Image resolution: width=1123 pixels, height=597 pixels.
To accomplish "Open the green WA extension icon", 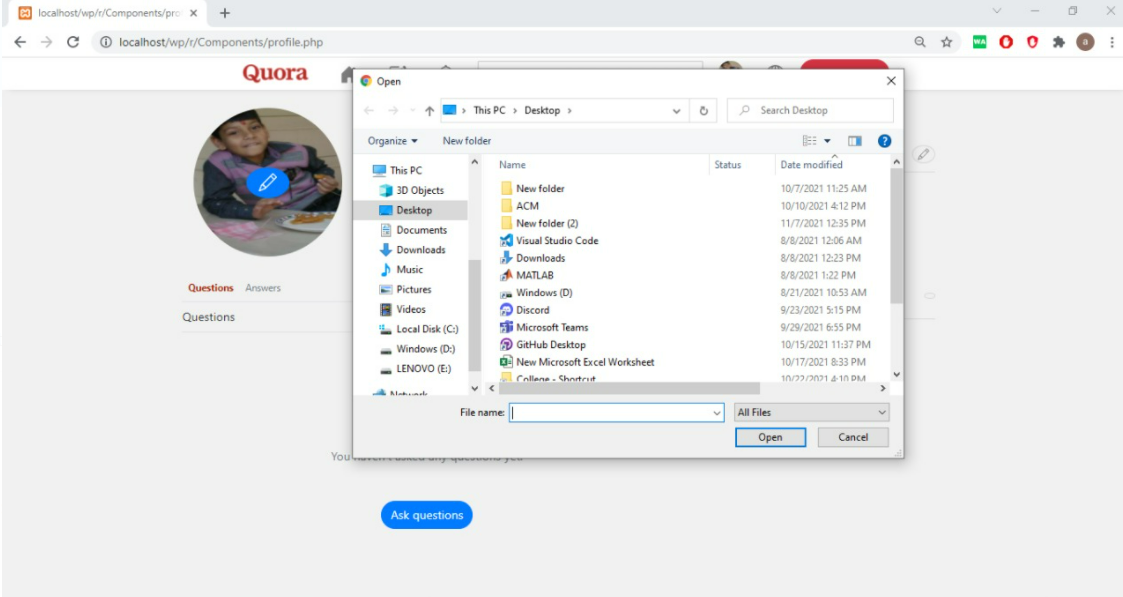I will pyautogui.click(x=979, y=42).
